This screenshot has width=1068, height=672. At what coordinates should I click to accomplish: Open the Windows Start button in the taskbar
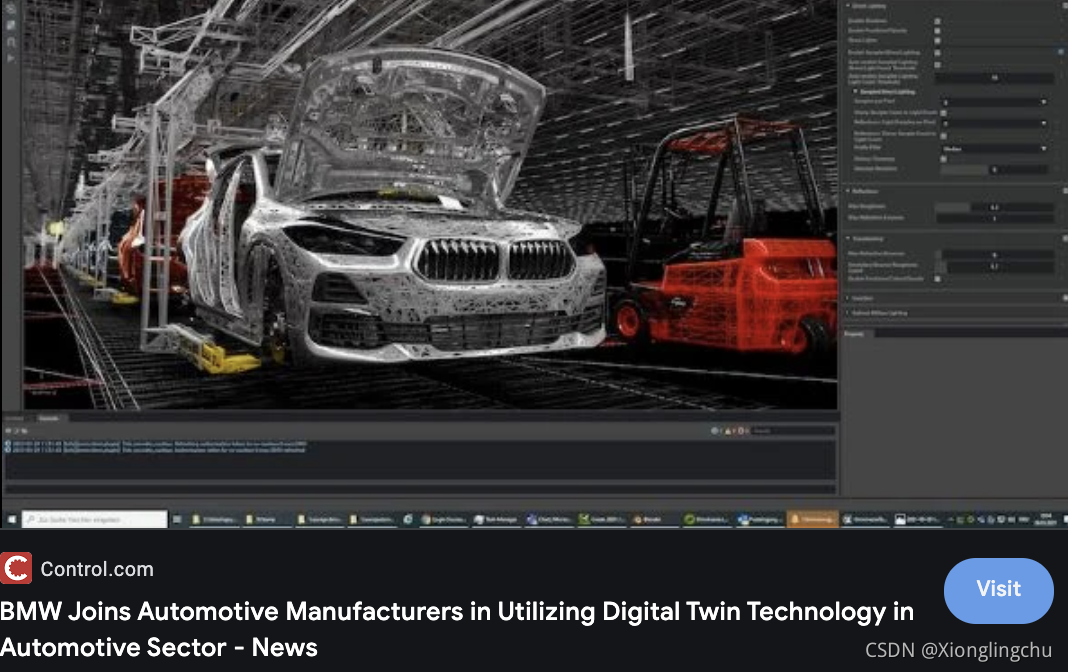pos(12,519)
